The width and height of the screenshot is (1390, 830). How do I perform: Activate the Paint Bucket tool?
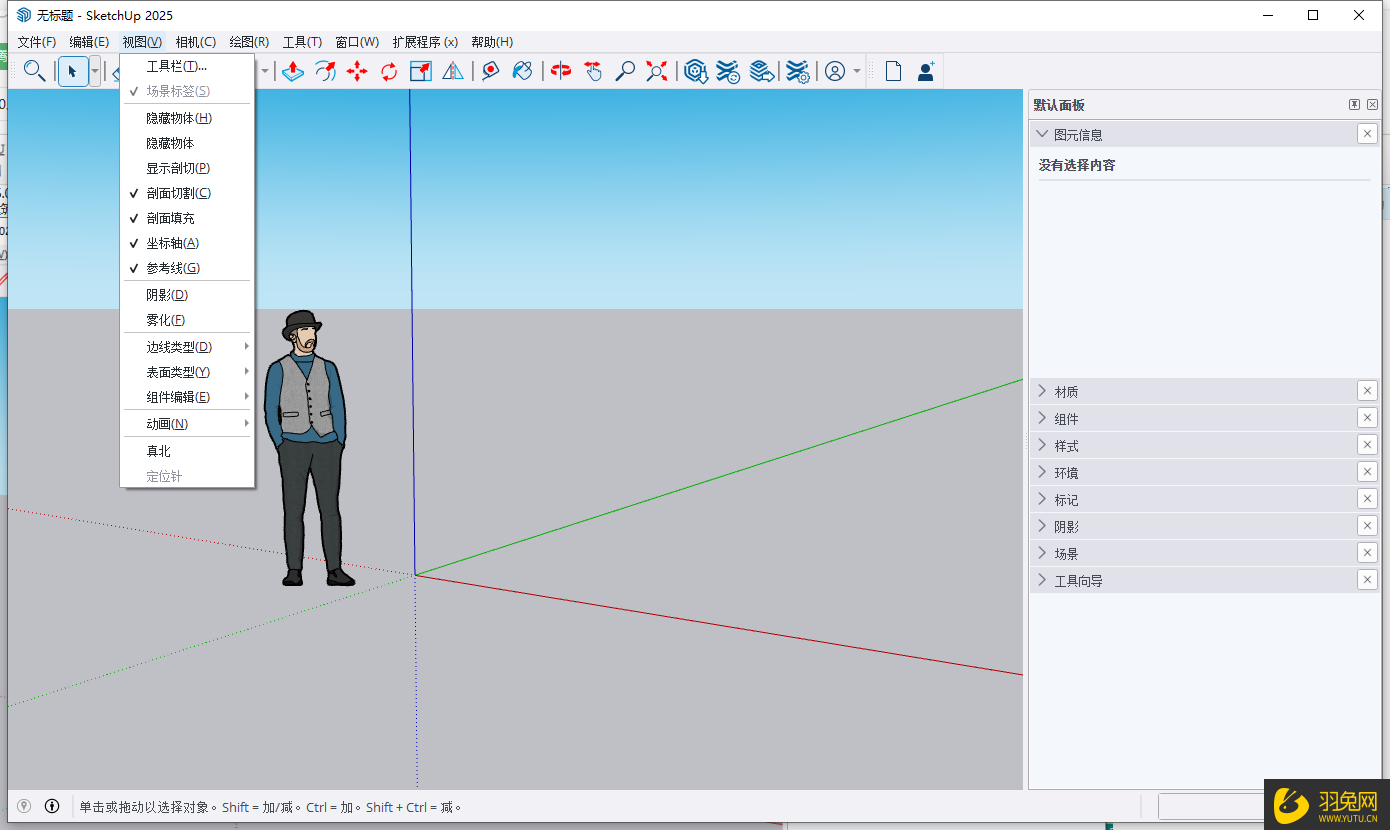pyautogui.click(x=522, y=71)
